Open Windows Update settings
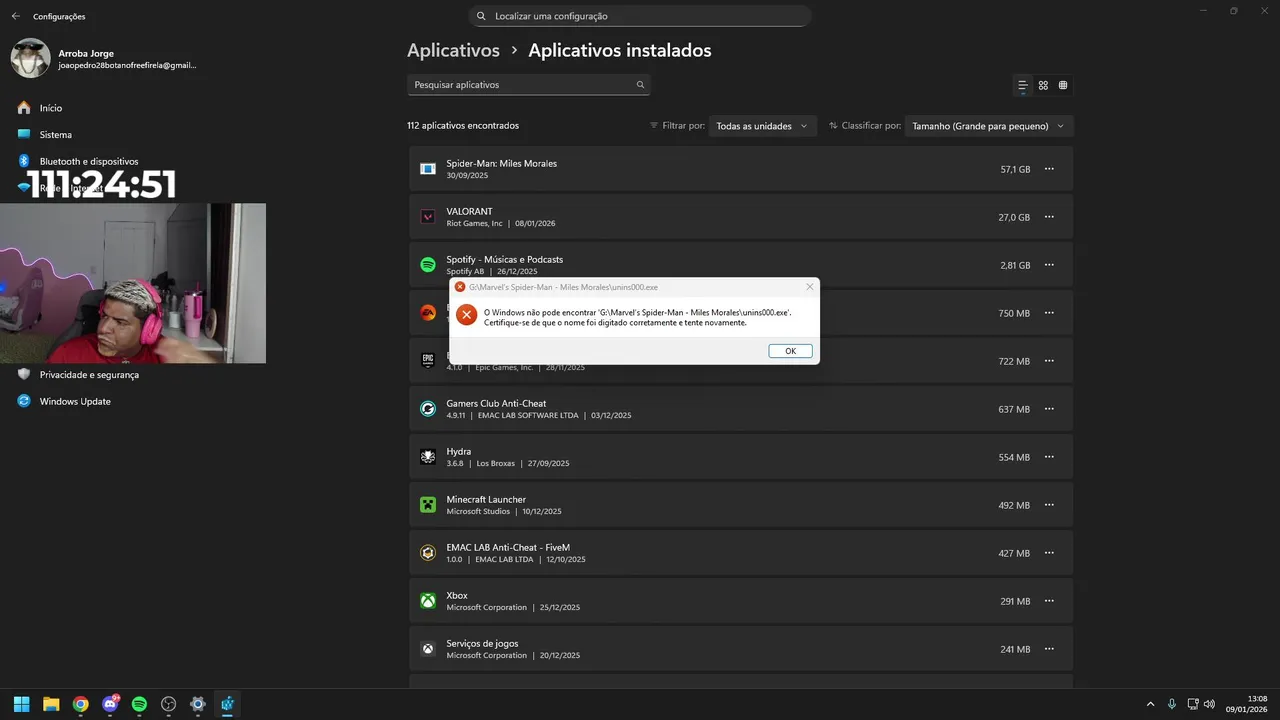Screen dimensions: 1280x720 (74, 402)
